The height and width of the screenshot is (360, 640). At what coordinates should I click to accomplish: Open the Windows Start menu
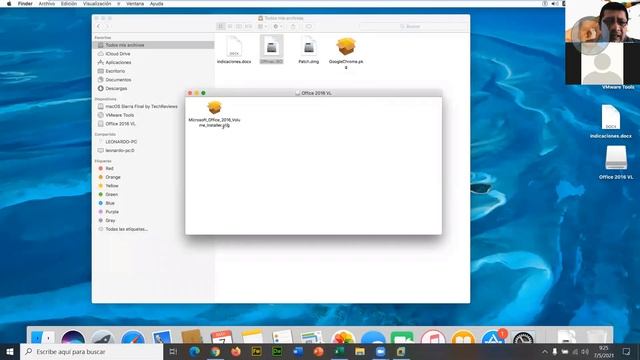point(10,352)
